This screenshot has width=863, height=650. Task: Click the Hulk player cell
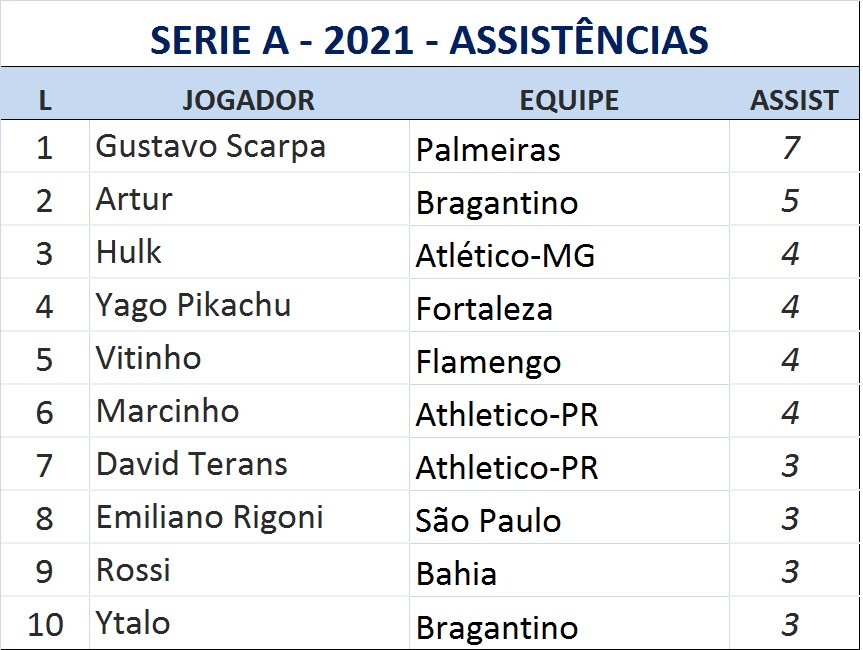[129, 253]
